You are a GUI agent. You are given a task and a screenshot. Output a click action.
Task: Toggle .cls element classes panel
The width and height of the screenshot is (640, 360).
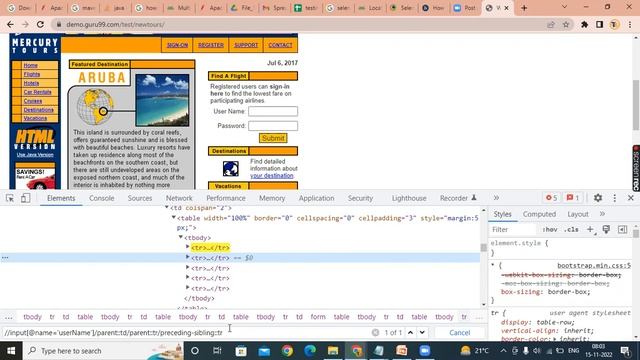(571, 229)
